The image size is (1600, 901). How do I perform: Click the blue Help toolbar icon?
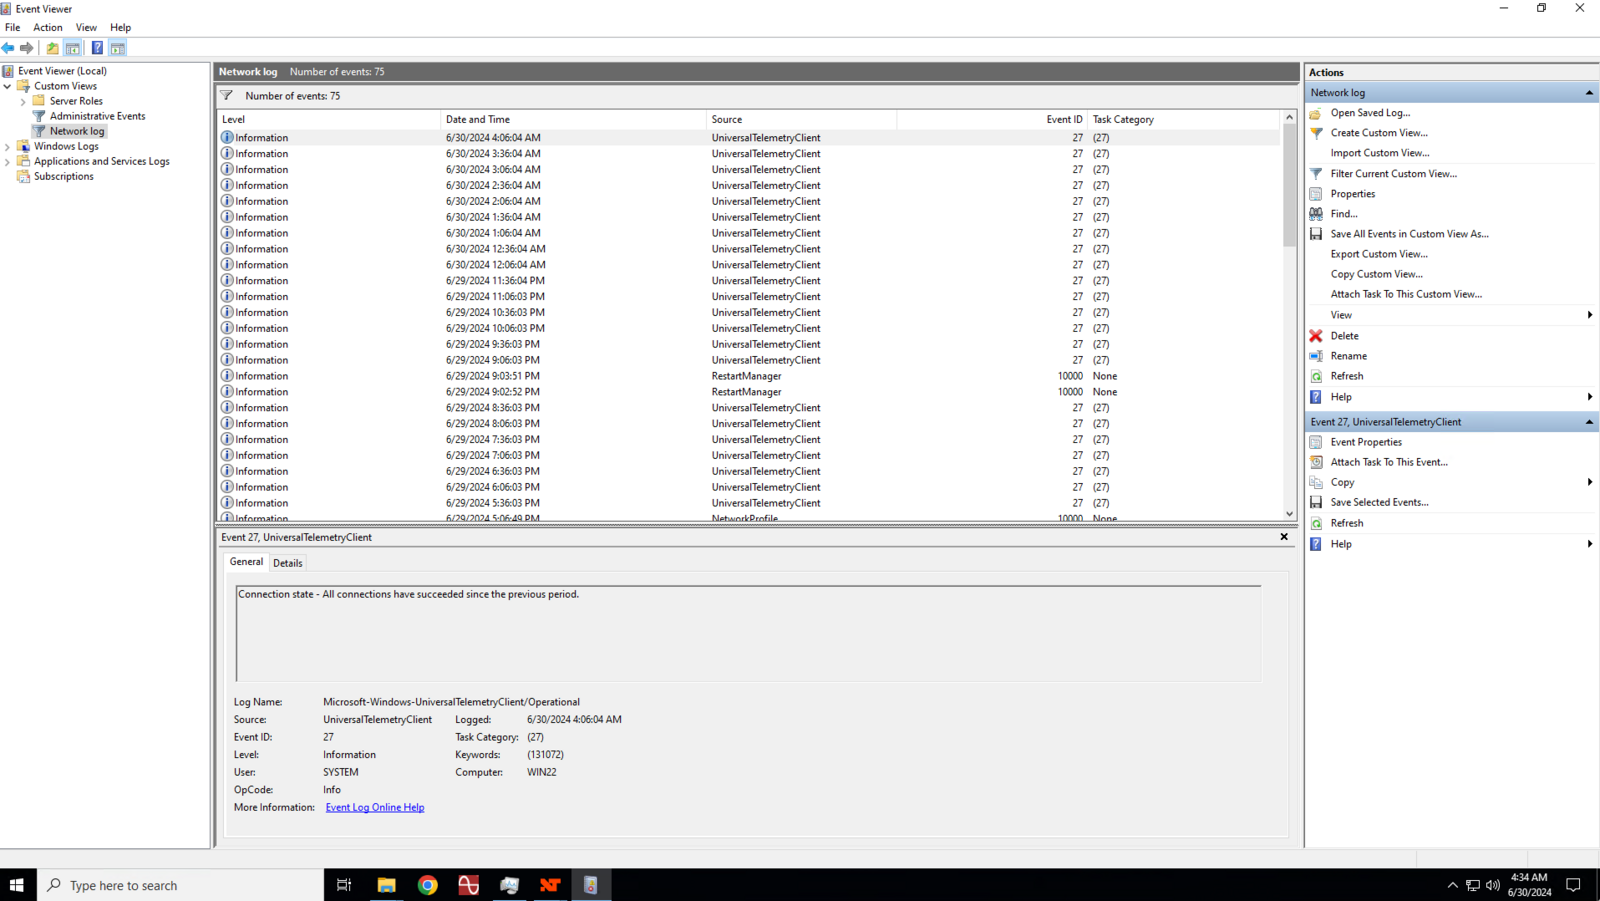(97, 48)
